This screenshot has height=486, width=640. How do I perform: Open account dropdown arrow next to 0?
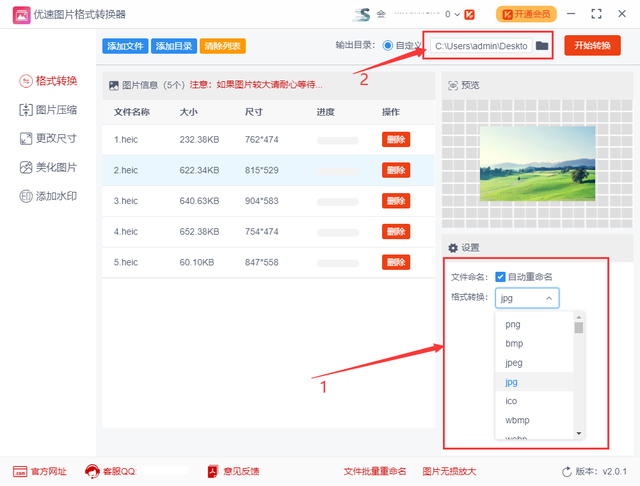(457, 15)
